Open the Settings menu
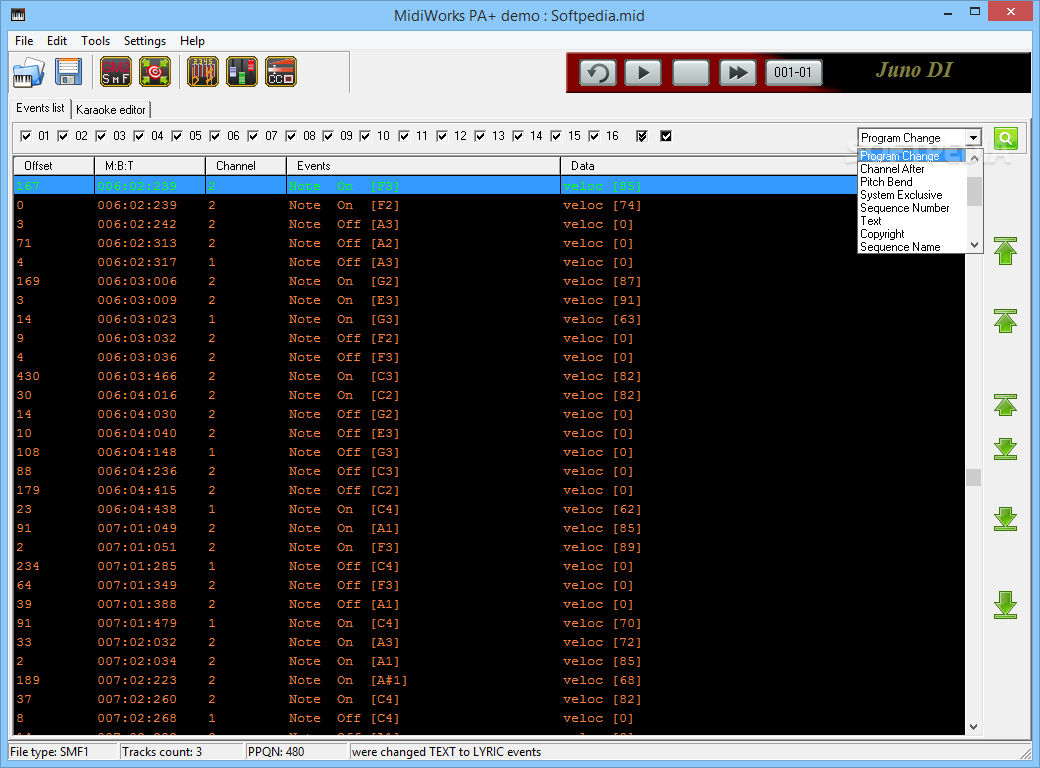The image size is (1040, 768). 145,40
